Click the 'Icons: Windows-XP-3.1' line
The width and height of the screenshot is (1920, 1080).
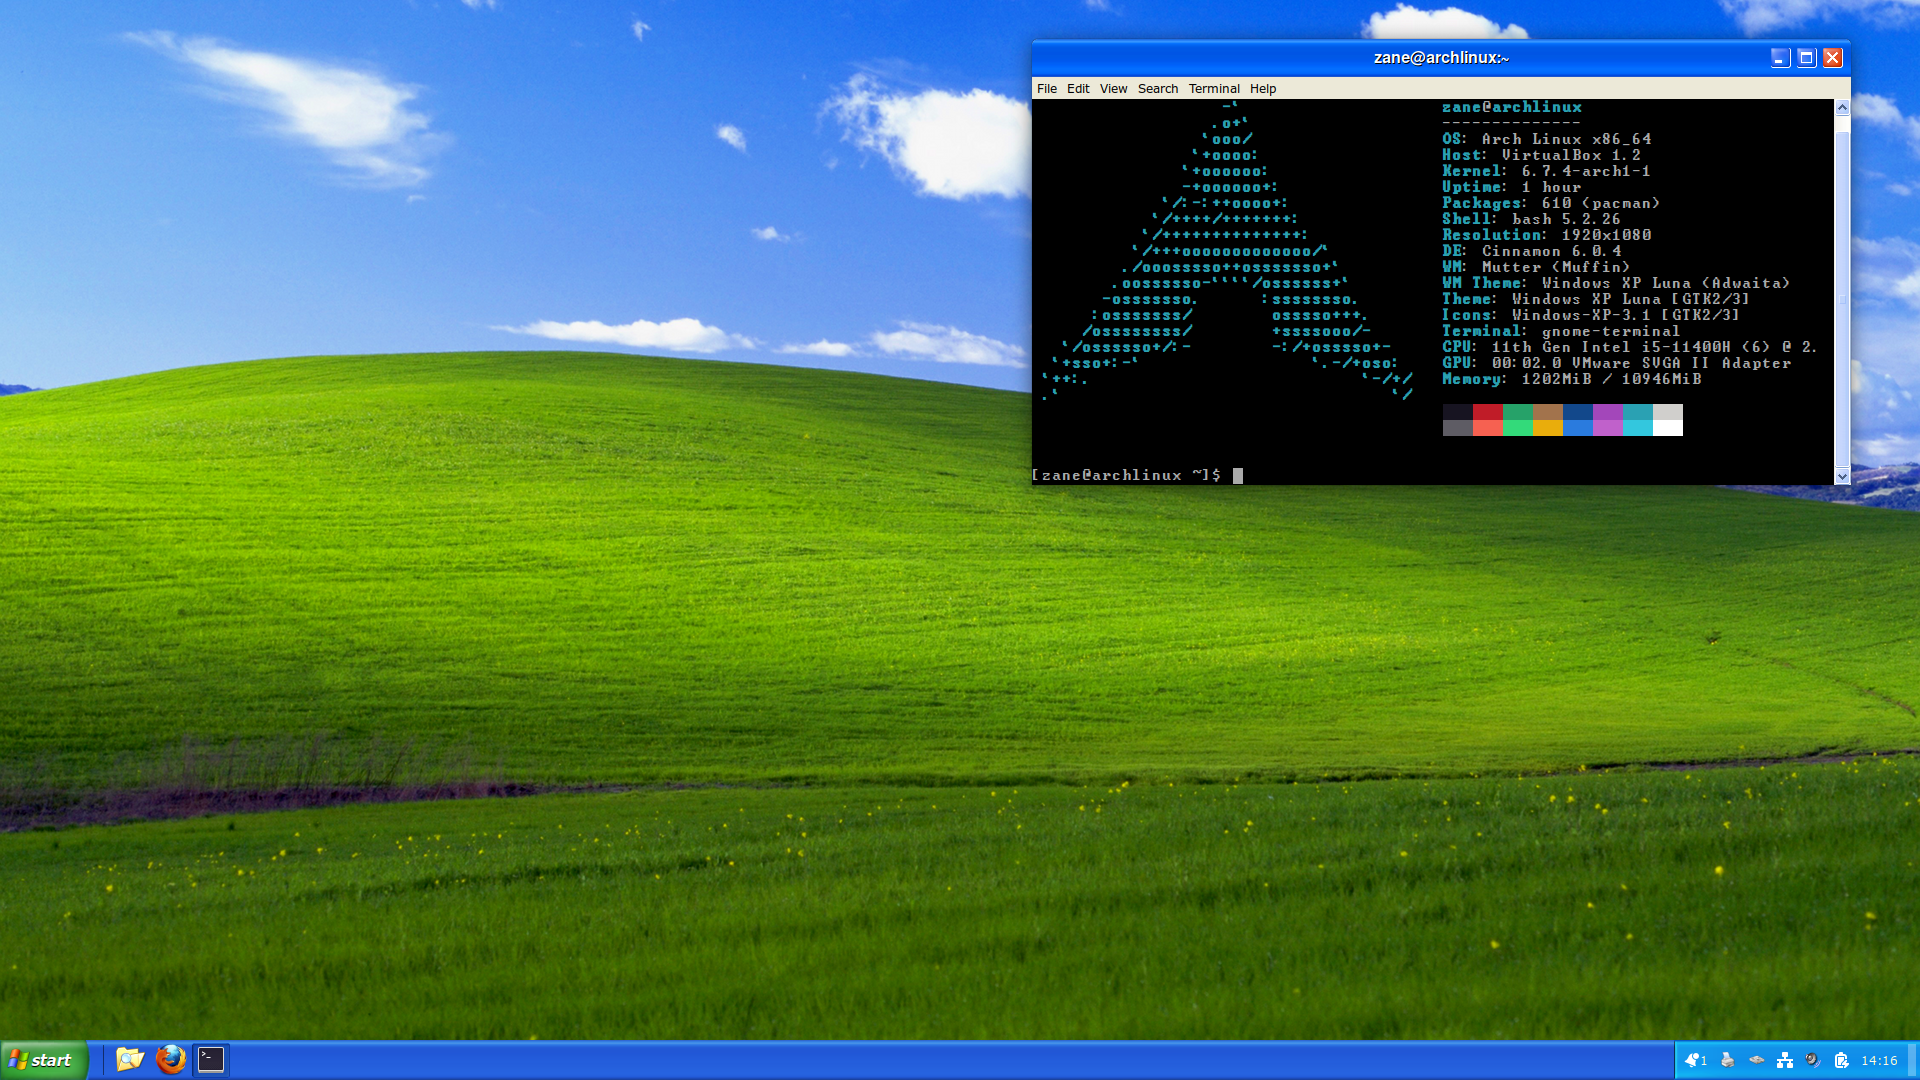click(1591, 315)
